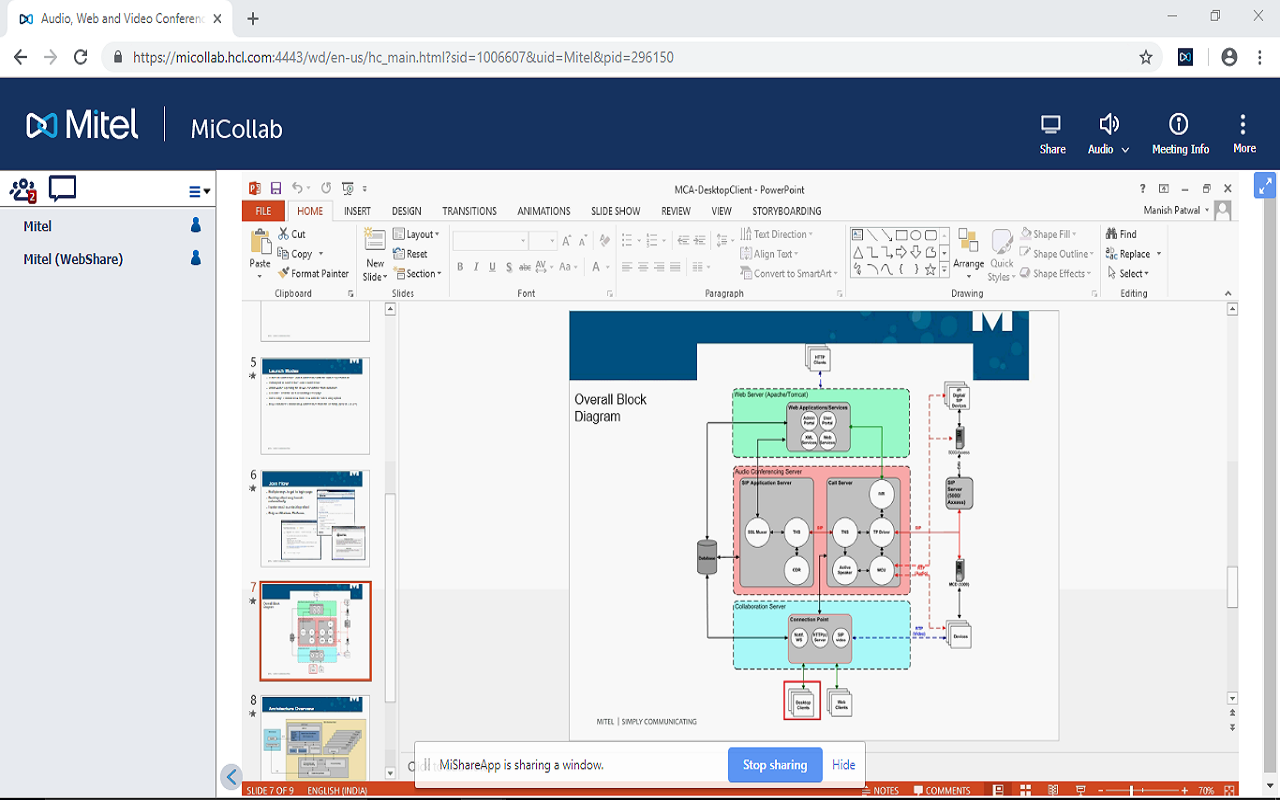Viewport: 1280px width, 800px height.
Task: Toggle italic formatting in Font group
Action: click(476, 267)
